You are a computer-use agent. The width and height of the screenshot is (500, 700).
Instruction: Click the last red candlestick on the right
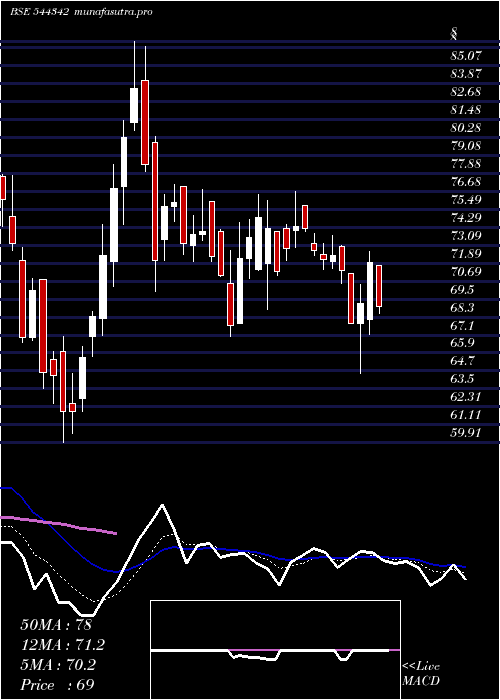click(x=379, y=286)
